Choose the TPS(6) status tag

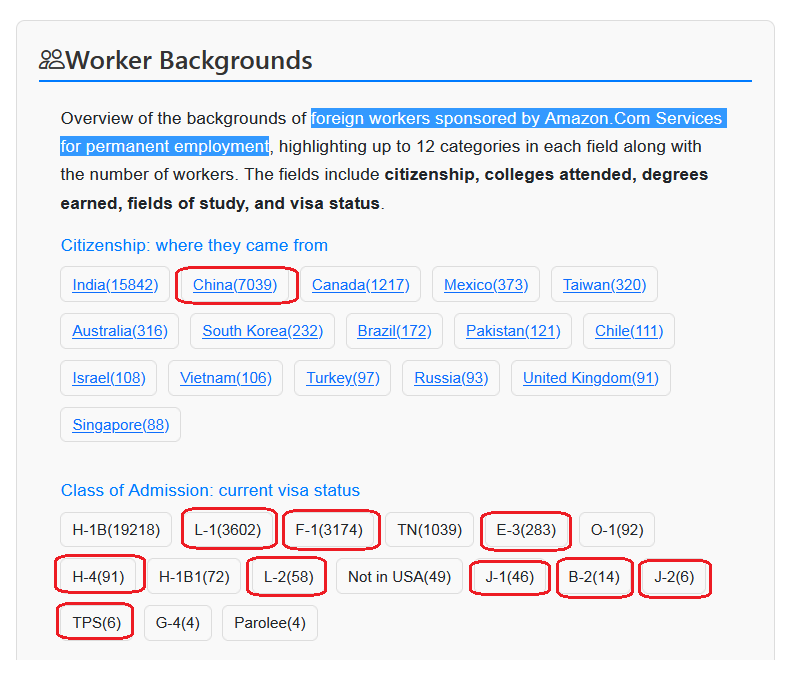(97, 623)
